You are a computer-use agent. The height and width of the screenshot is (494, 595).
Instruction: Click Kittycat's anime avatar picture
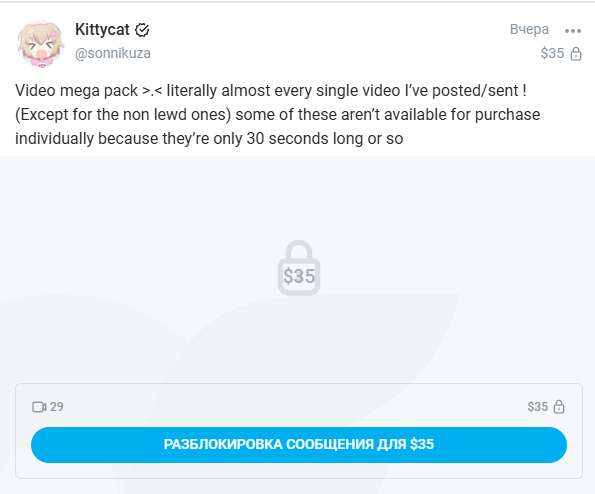click(x=41, y=44)
